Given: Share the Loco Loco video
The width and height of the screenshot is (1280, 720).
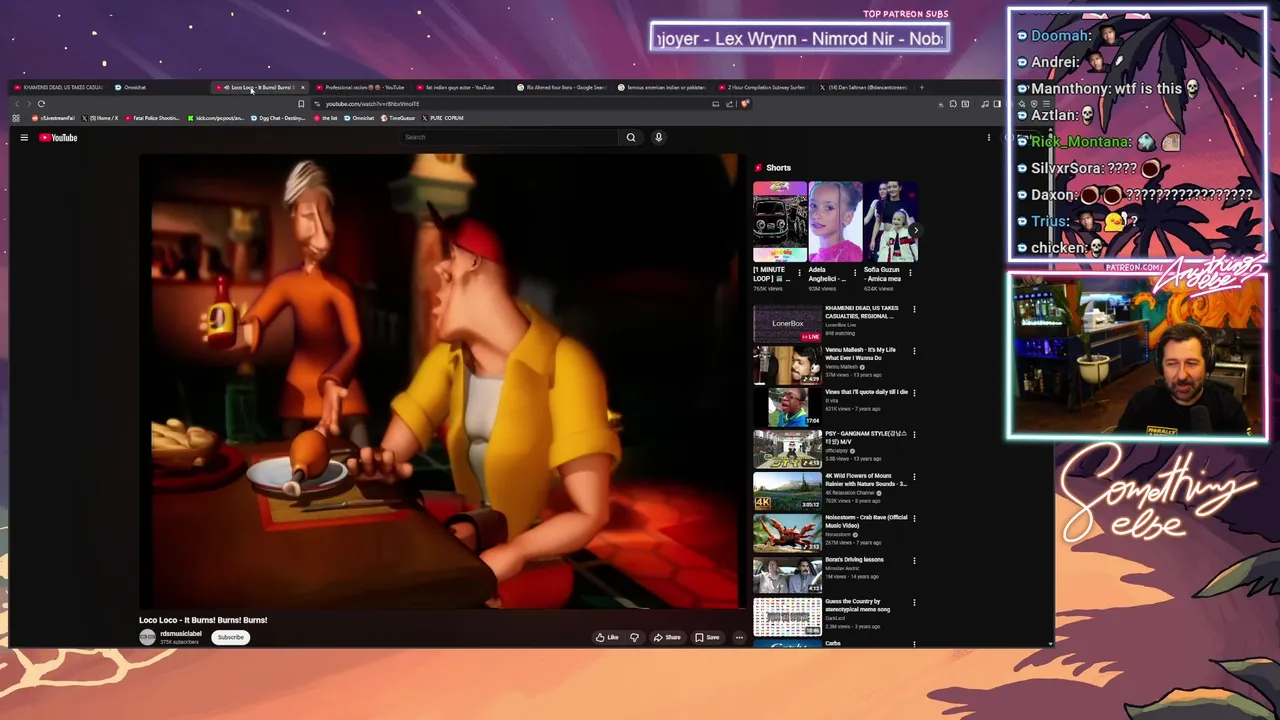Looking at the screenshot, I should pyautogui.click(x=667, y=637).
